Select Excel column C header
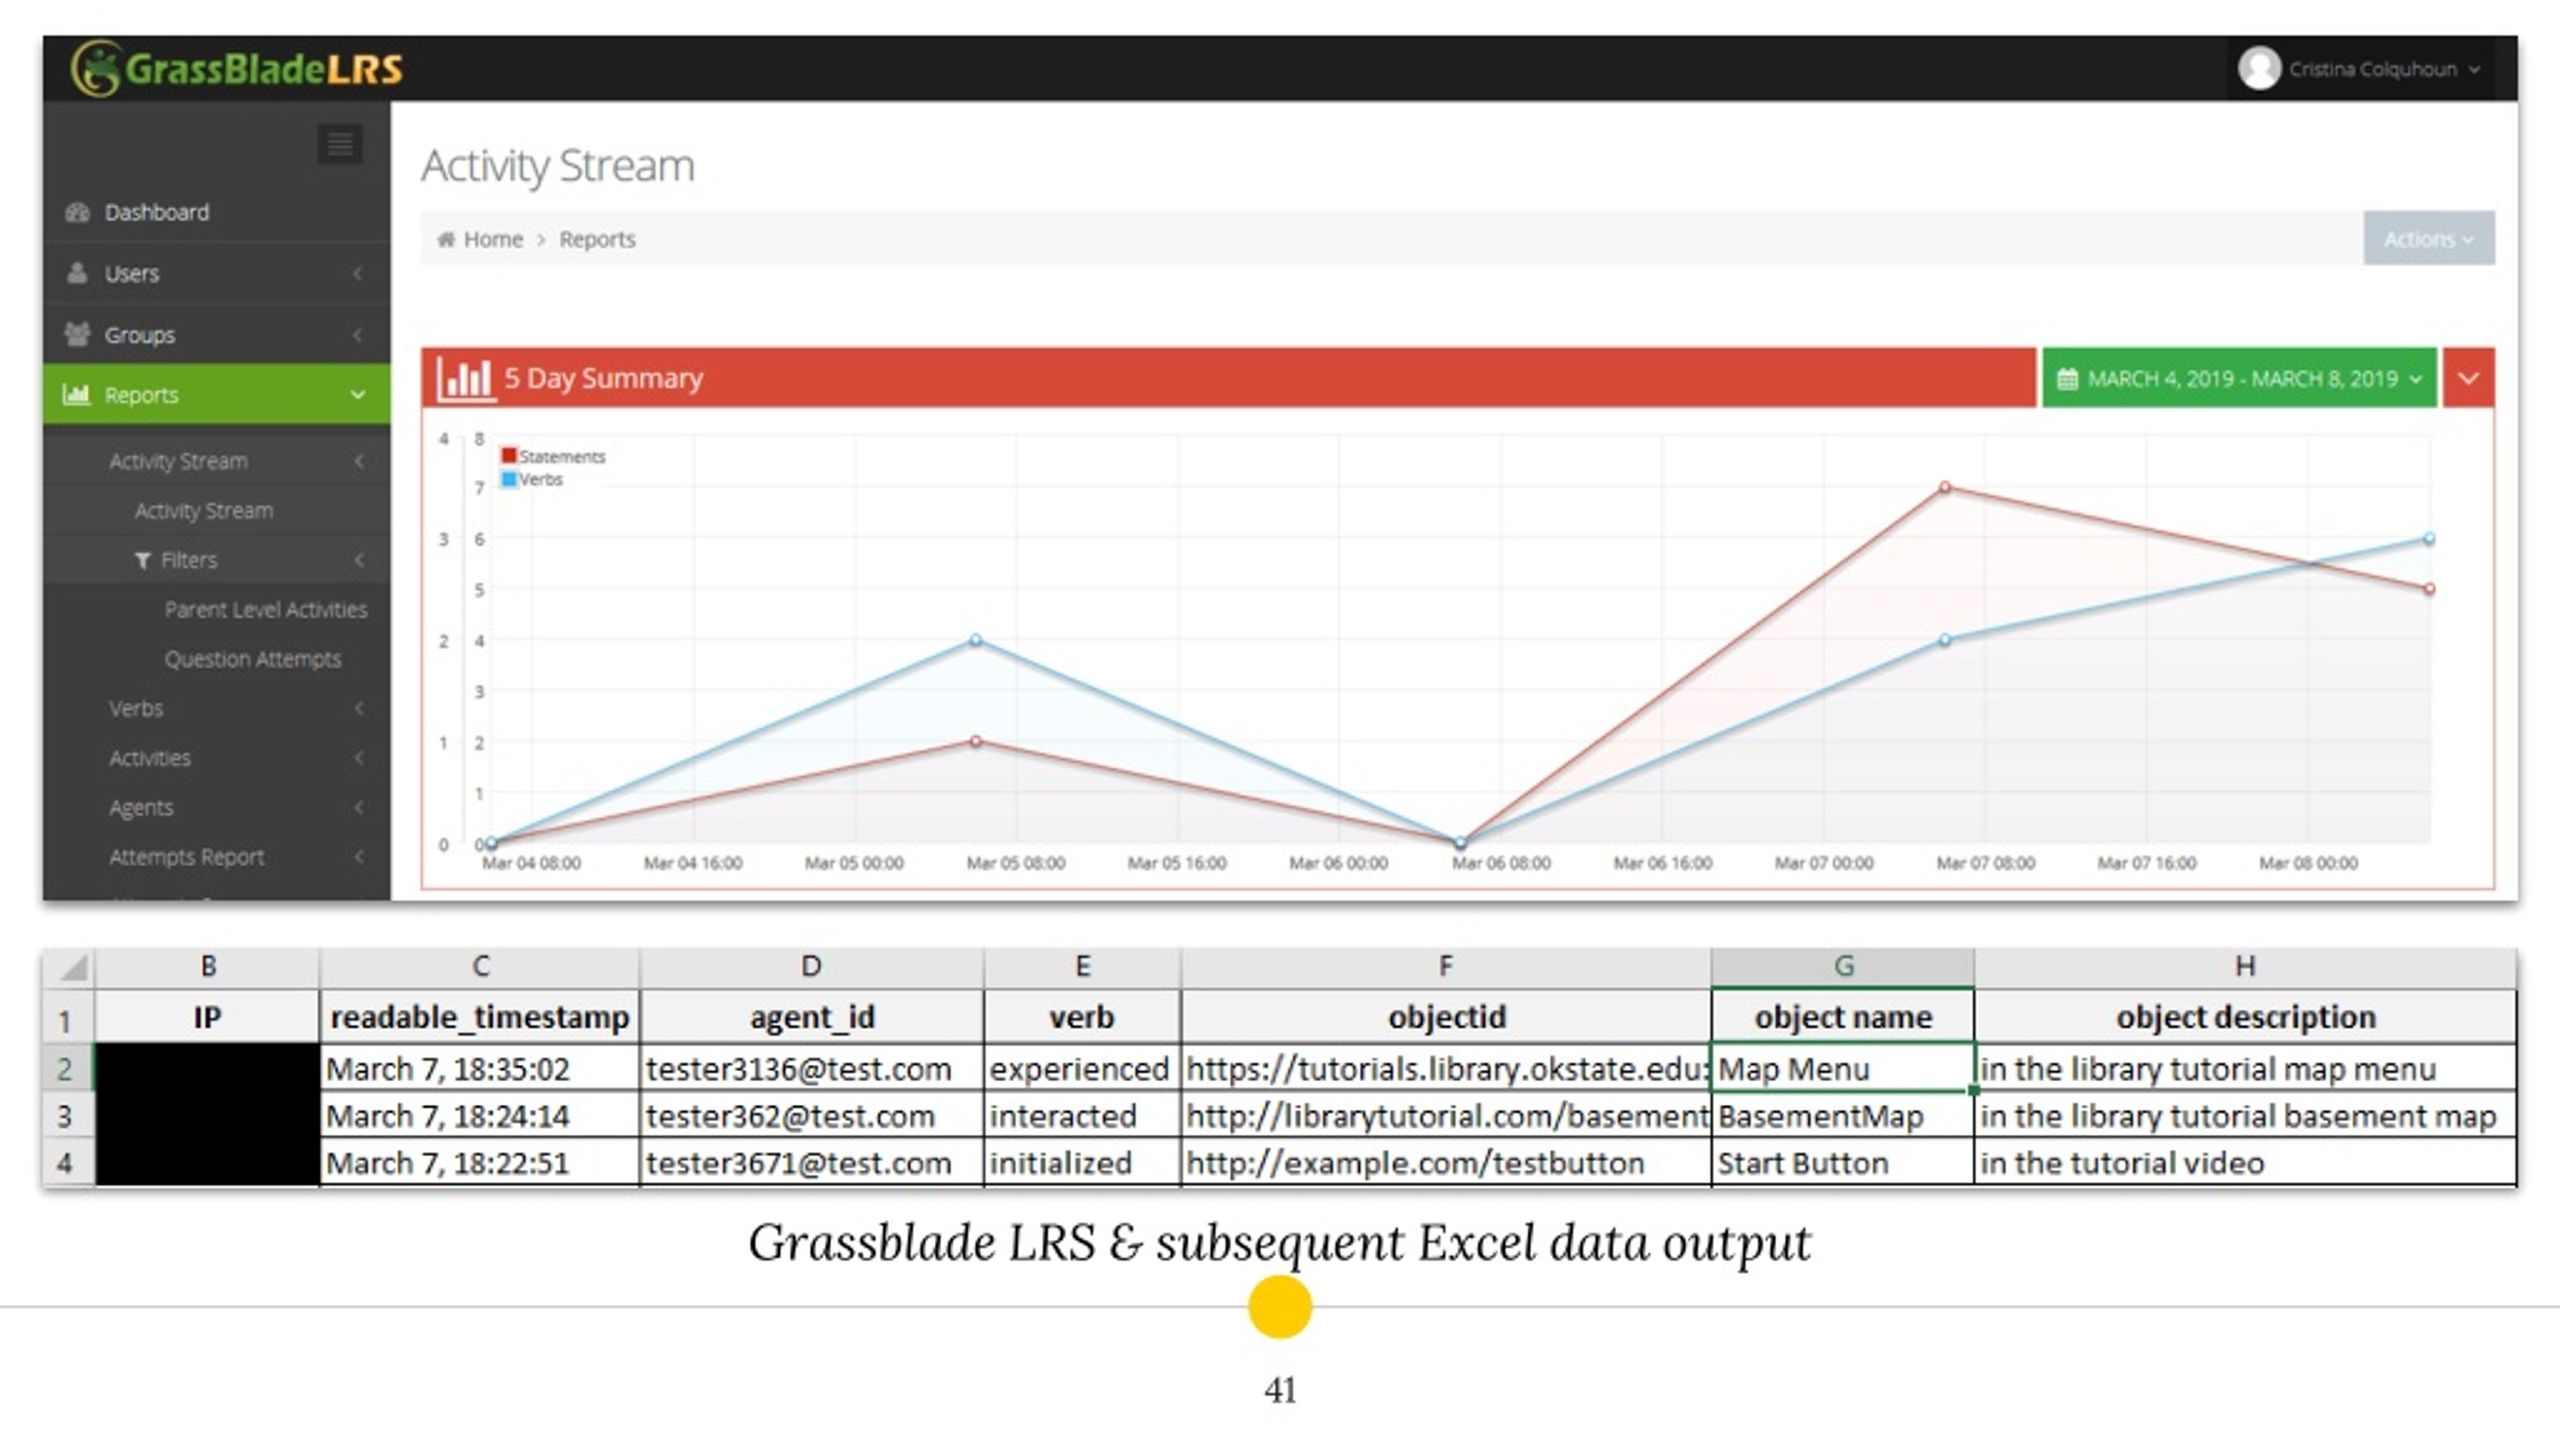Screen dimensions: 2560x1440 tap(480, 967)
